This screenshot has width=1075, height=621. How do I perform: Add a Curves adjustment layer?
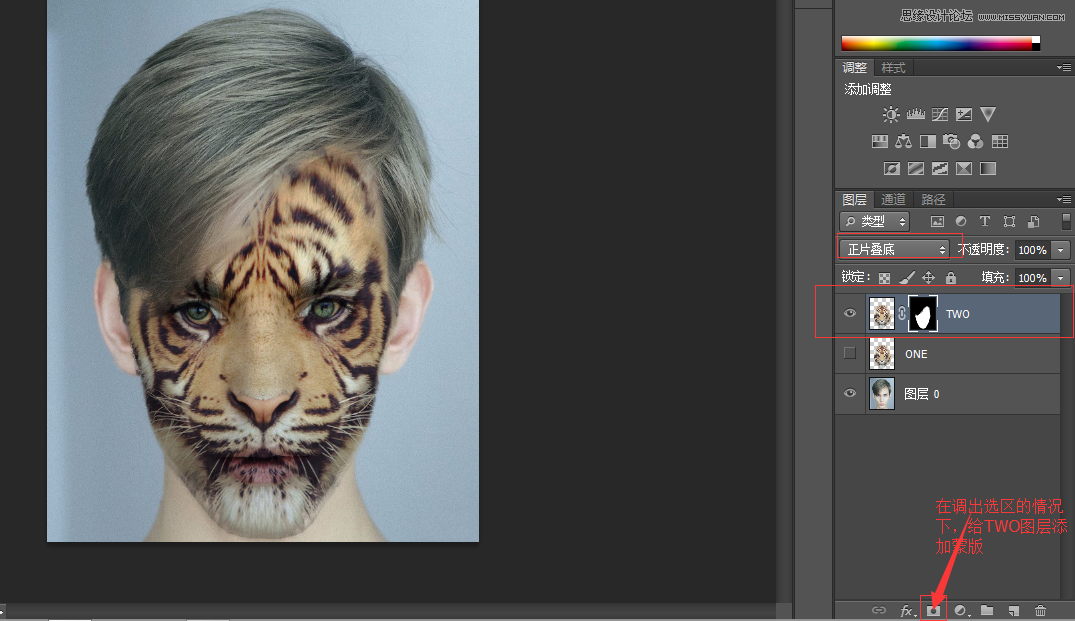point(940,114)
